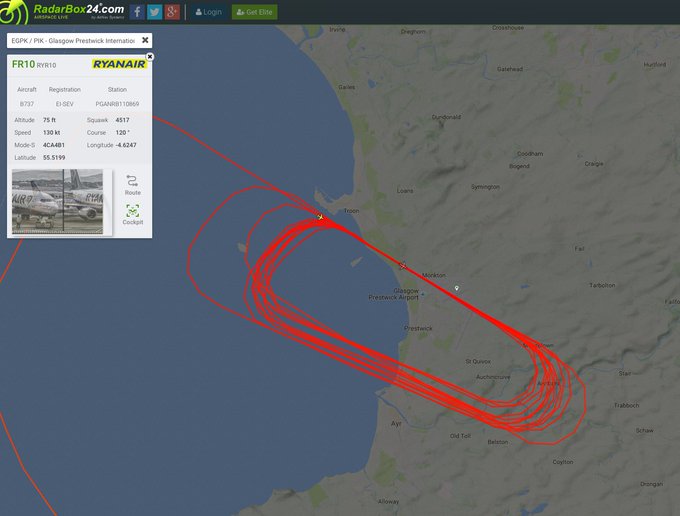Screen dimensions: 680x516
Task: Click the Ryanair airline logo
Action: [119, 64]
